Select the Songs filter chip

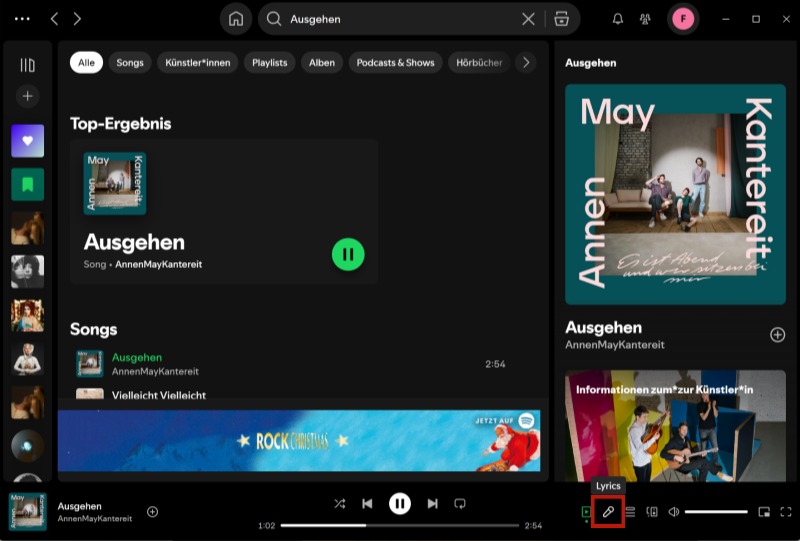130,63
